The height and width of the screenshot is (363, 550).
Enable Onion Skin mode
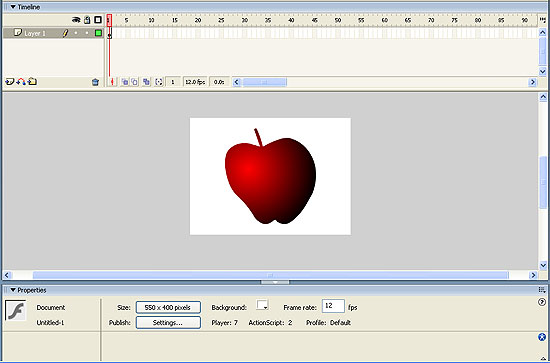[125, 82]
